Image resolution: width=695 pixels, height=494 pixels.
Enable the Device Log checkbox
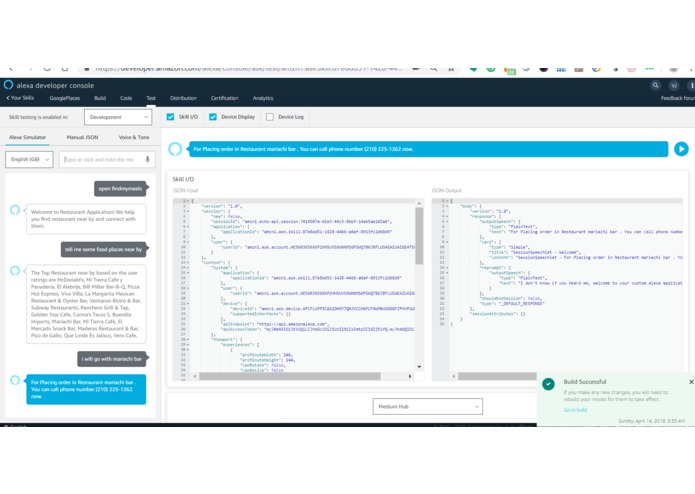pyautogui.click(x=269, y=117)
